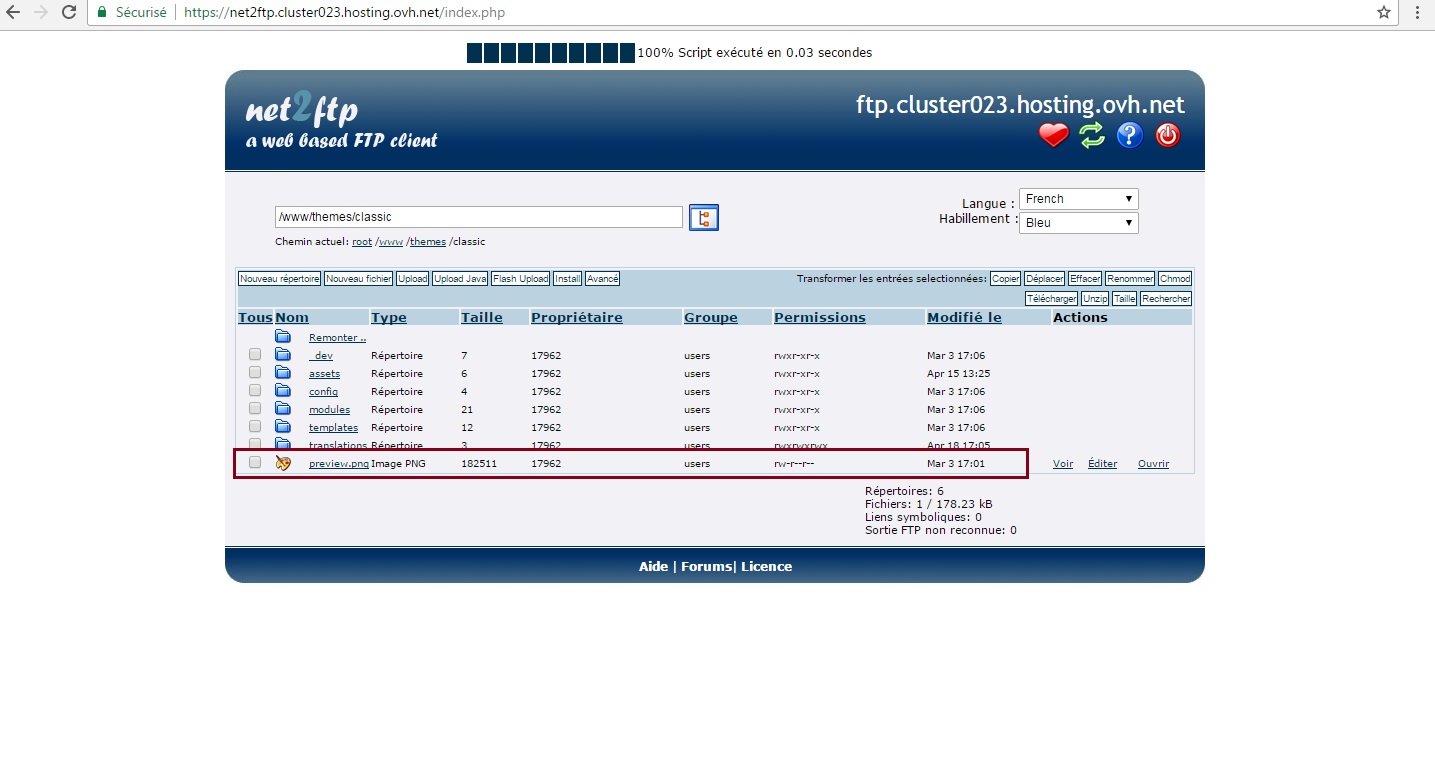This screenshot has height=771, width=1435.
Task: Click the palette icon beside preview.png
Action: click(283, 463)
